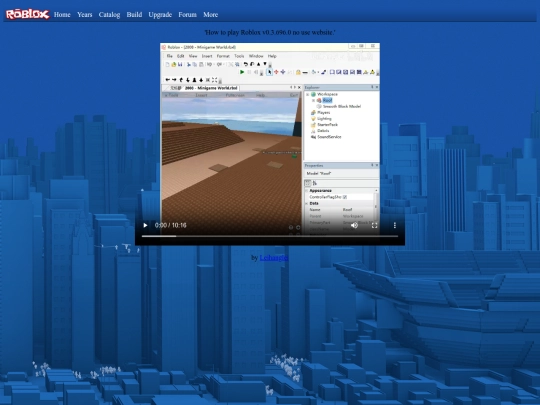Play the video with the play button
The image size is (540, 405).
point(145,225)
